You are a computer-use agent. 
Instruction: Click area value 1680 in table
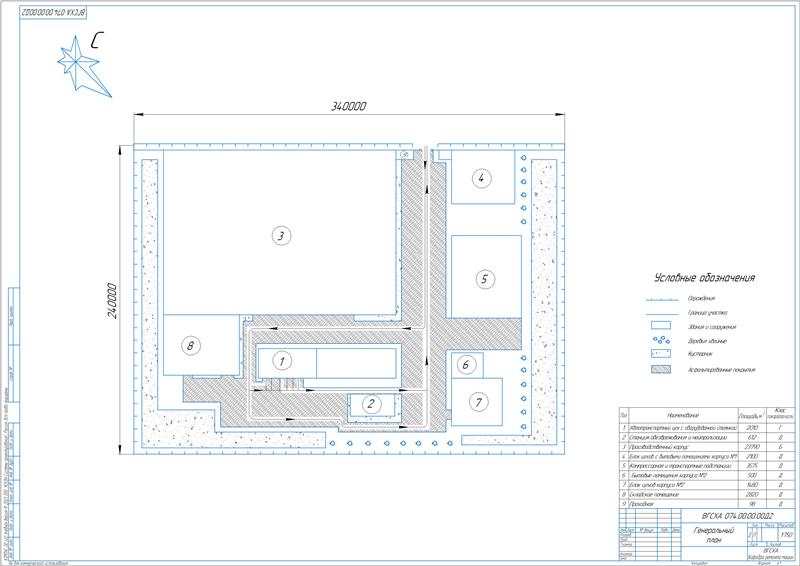pos(752,485)
